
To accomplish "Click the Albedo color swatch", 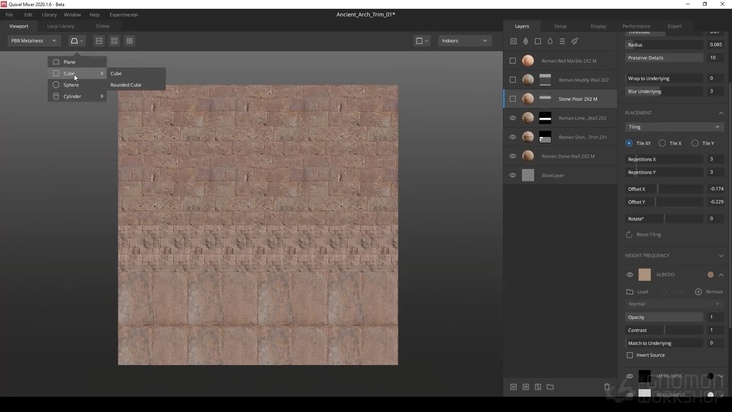I will (644, 275).
